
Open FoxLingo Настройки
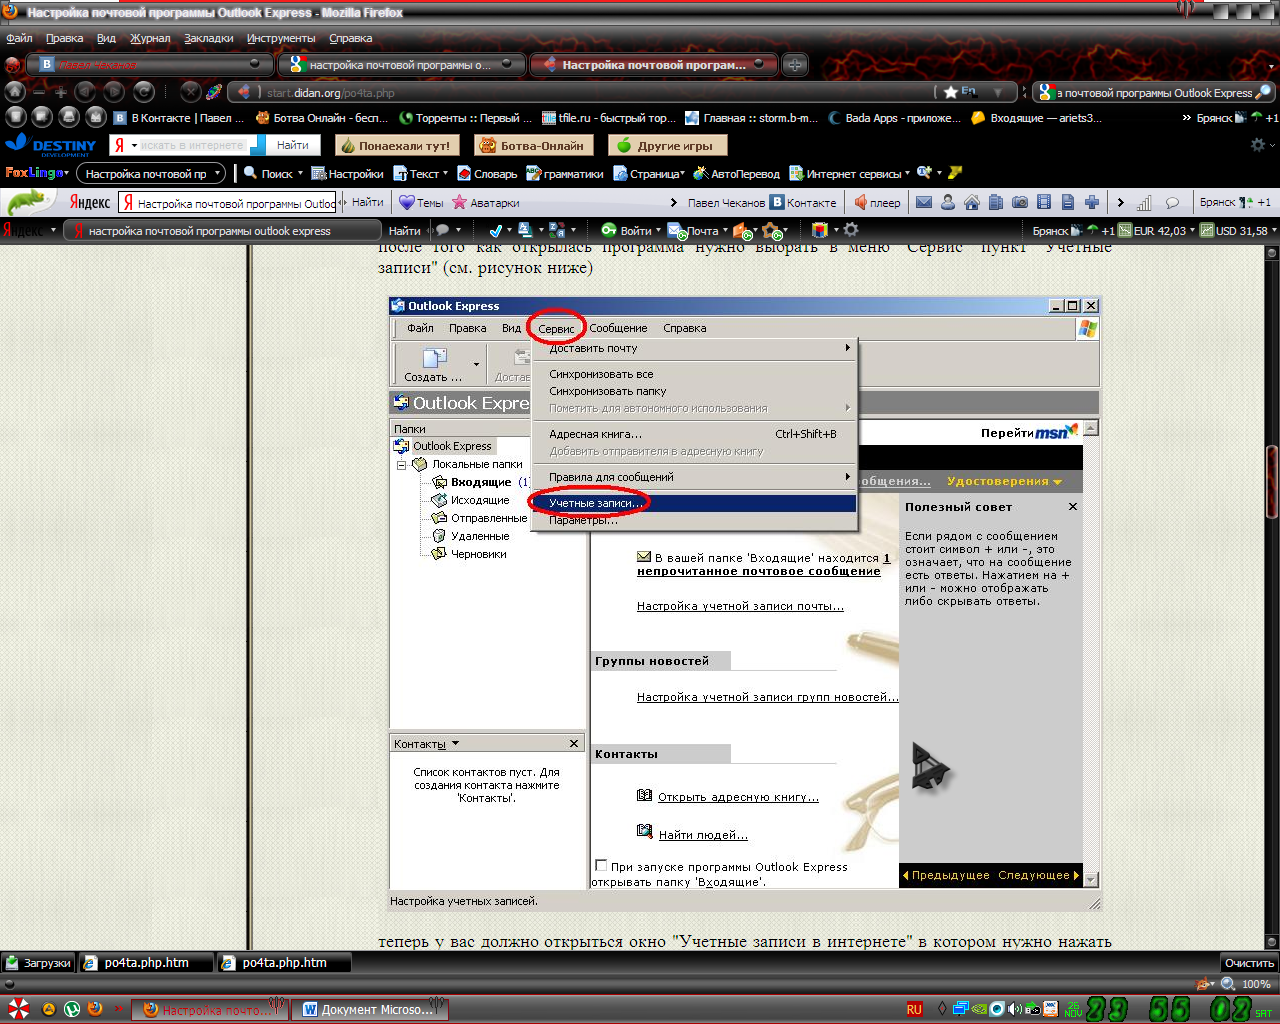coord(347,173)
